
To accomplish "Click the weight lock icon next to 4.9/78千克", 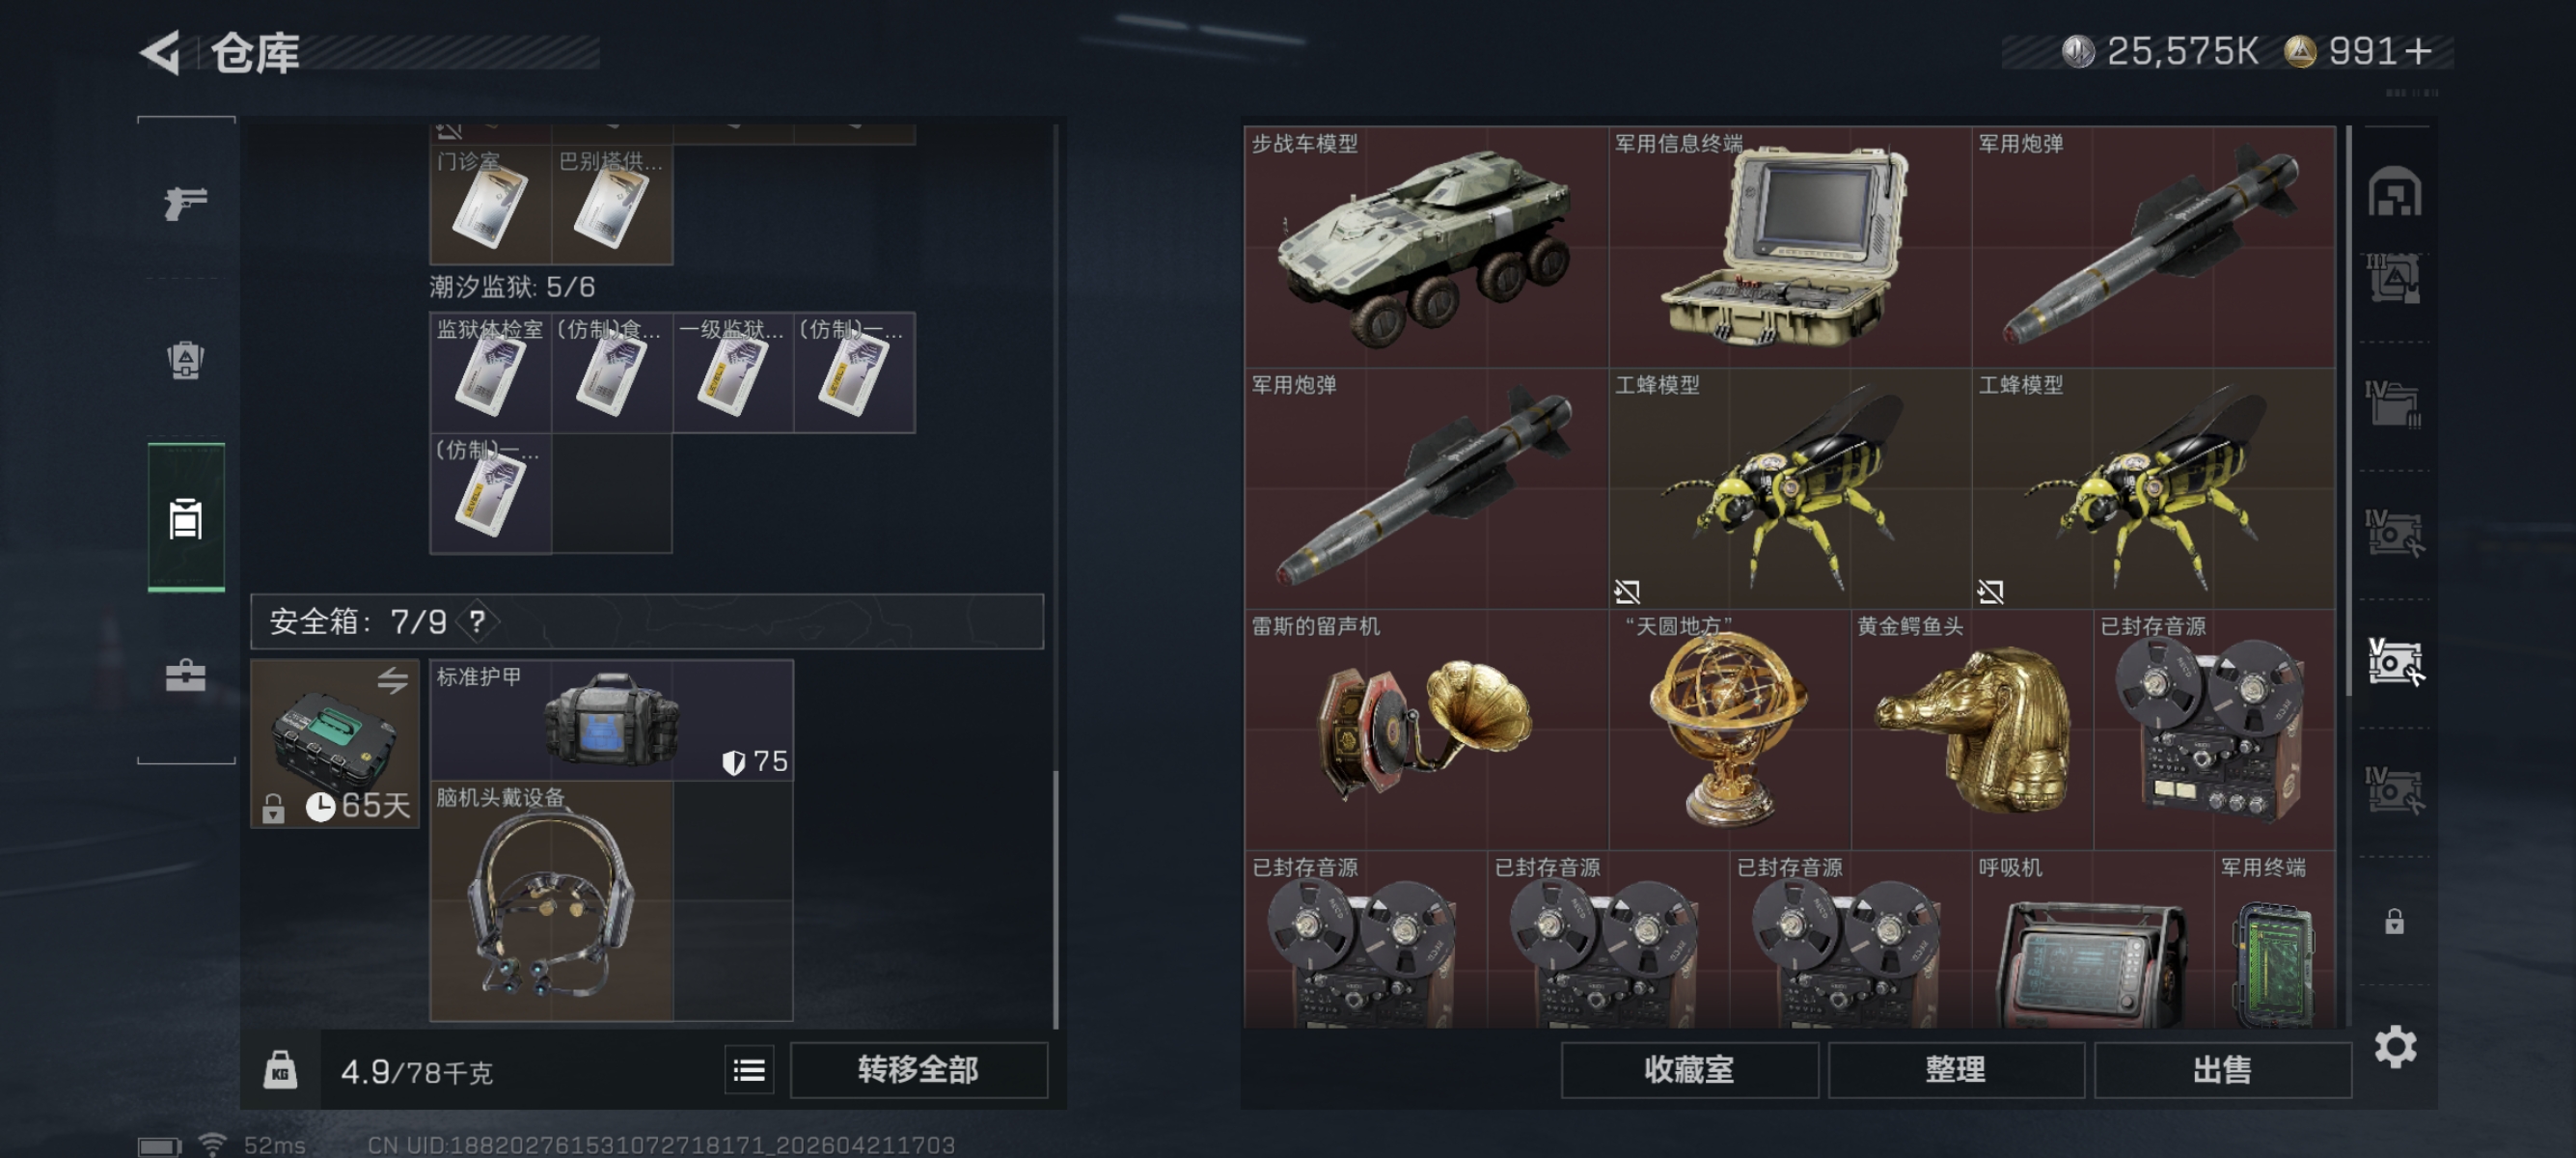I will coord(280,1070).
